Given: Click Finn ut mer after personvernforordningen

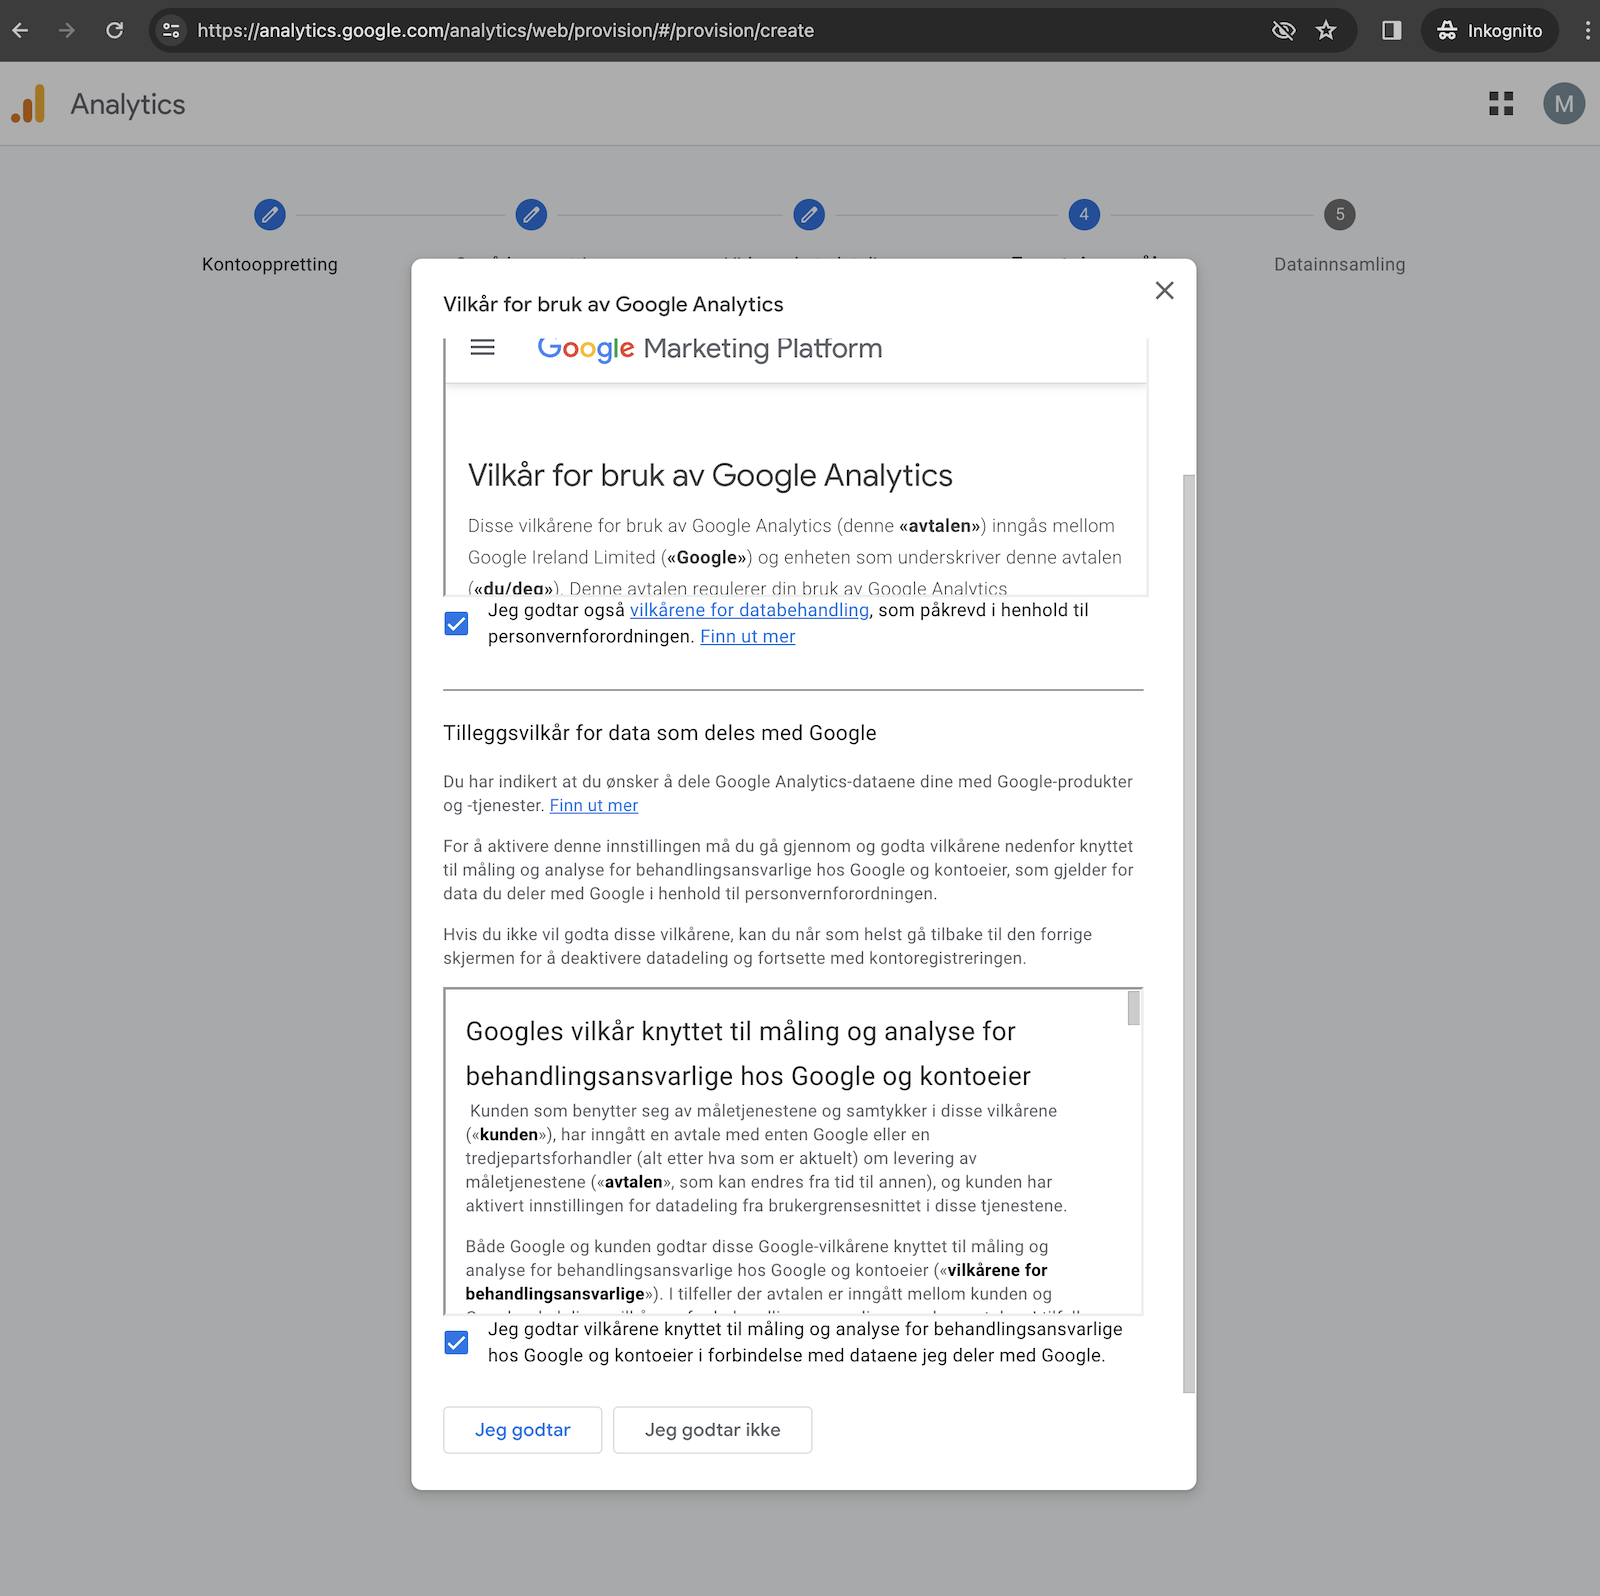Looking at the screenshot, I should coord(747,637).
